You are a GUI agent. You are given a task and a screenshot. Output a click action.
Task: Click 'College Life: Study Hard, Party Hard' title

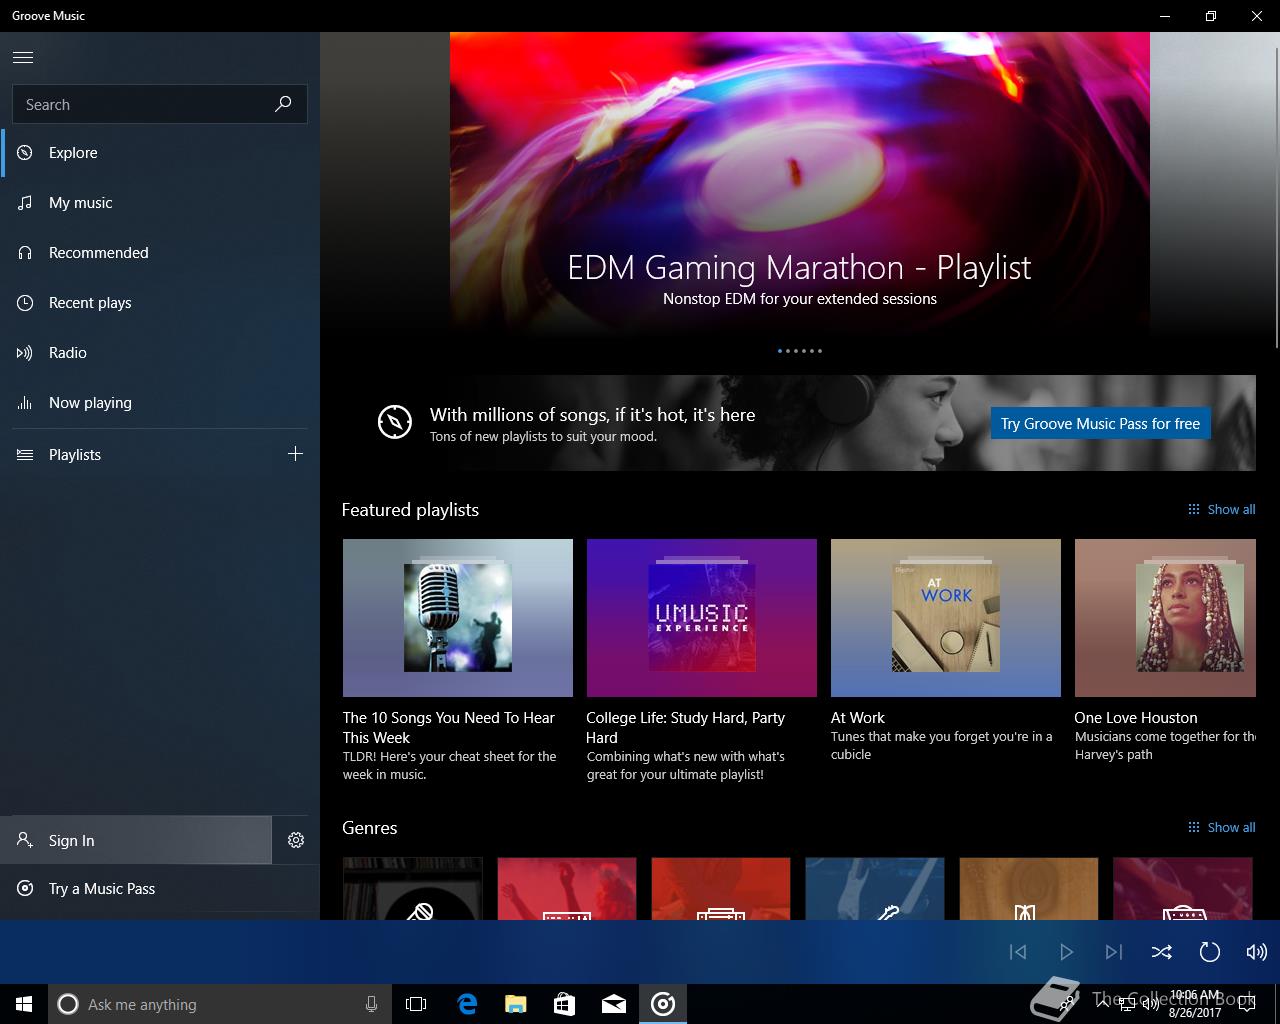pyautogui.click(x=685, y=728)
